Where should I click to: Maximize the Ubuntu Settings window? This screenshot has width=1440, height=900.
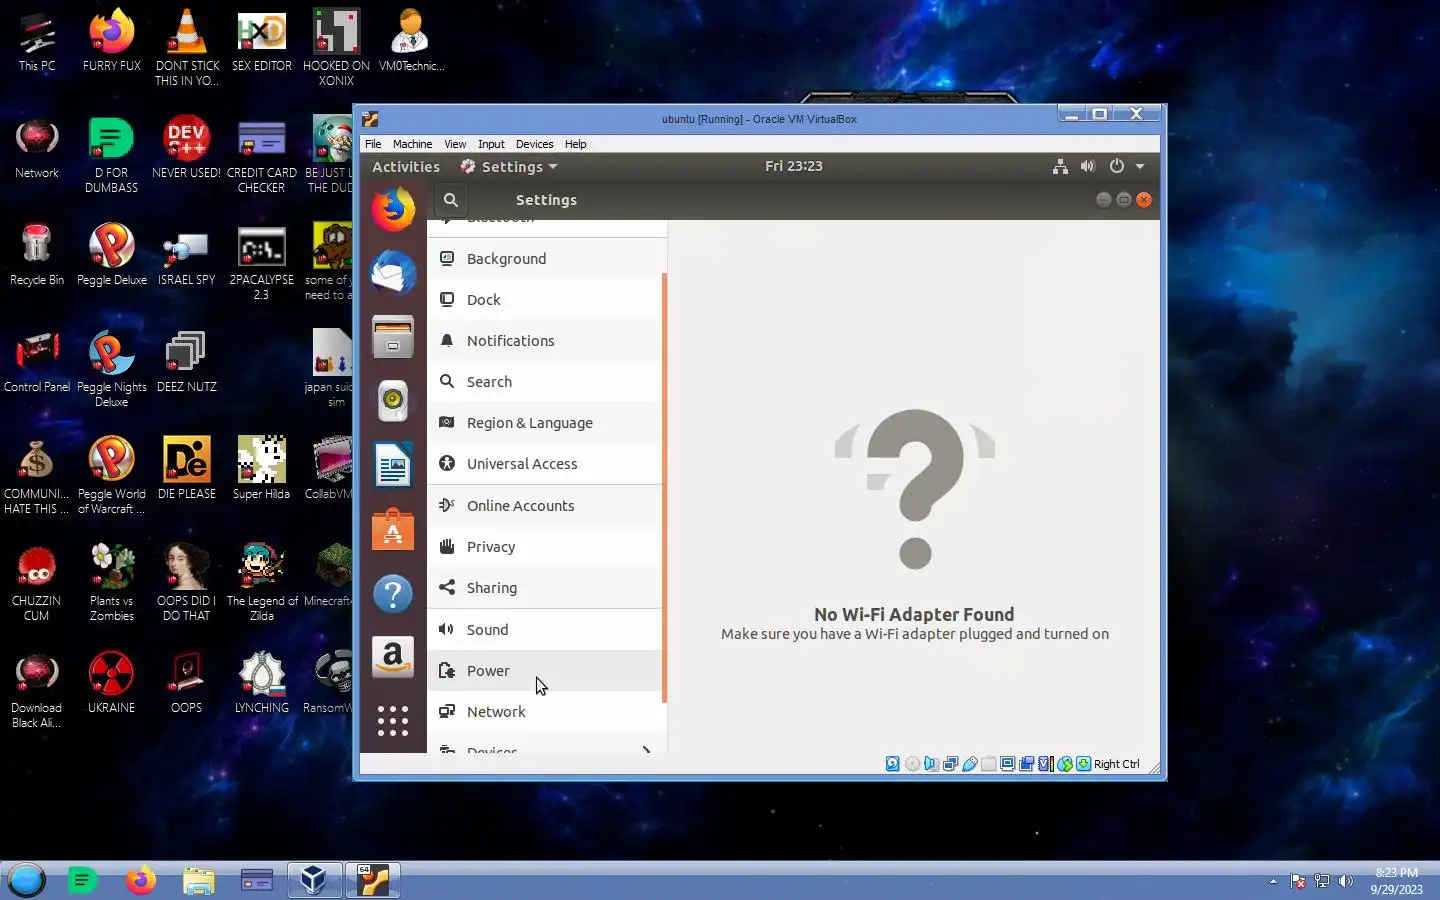tap(1124, 200)
